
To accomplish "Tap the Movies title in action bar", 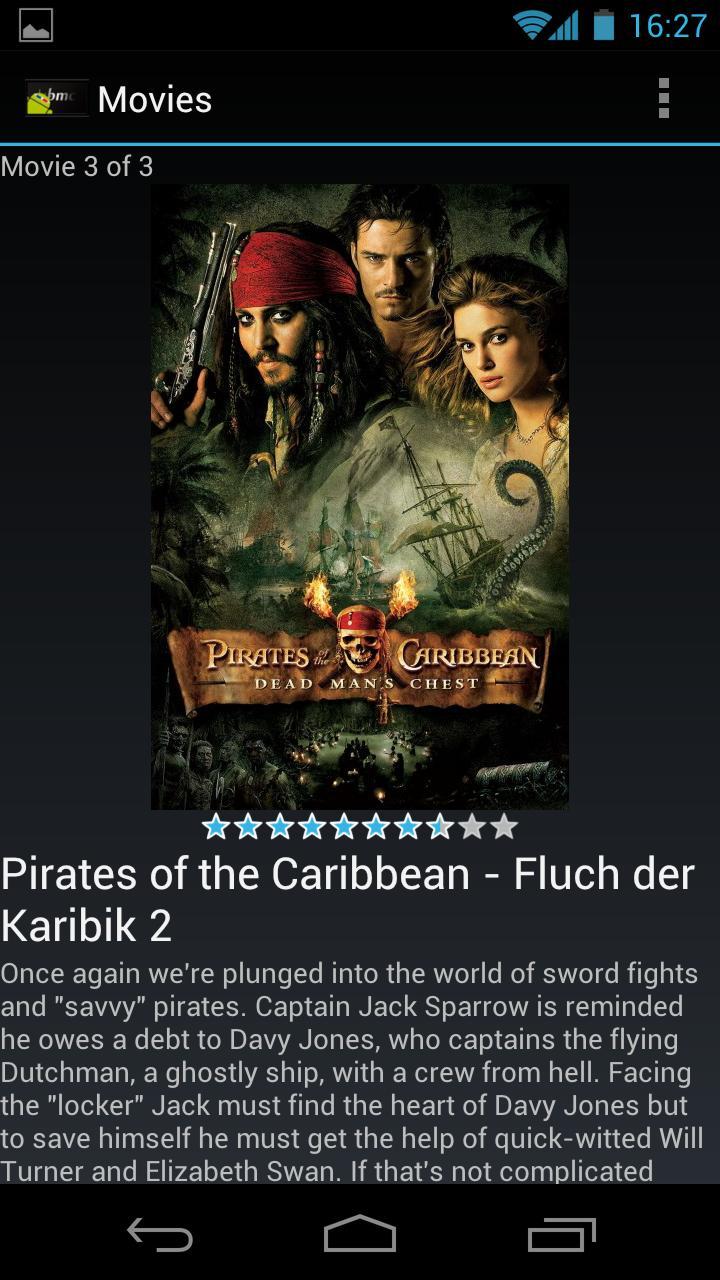I will click(155, 99).
